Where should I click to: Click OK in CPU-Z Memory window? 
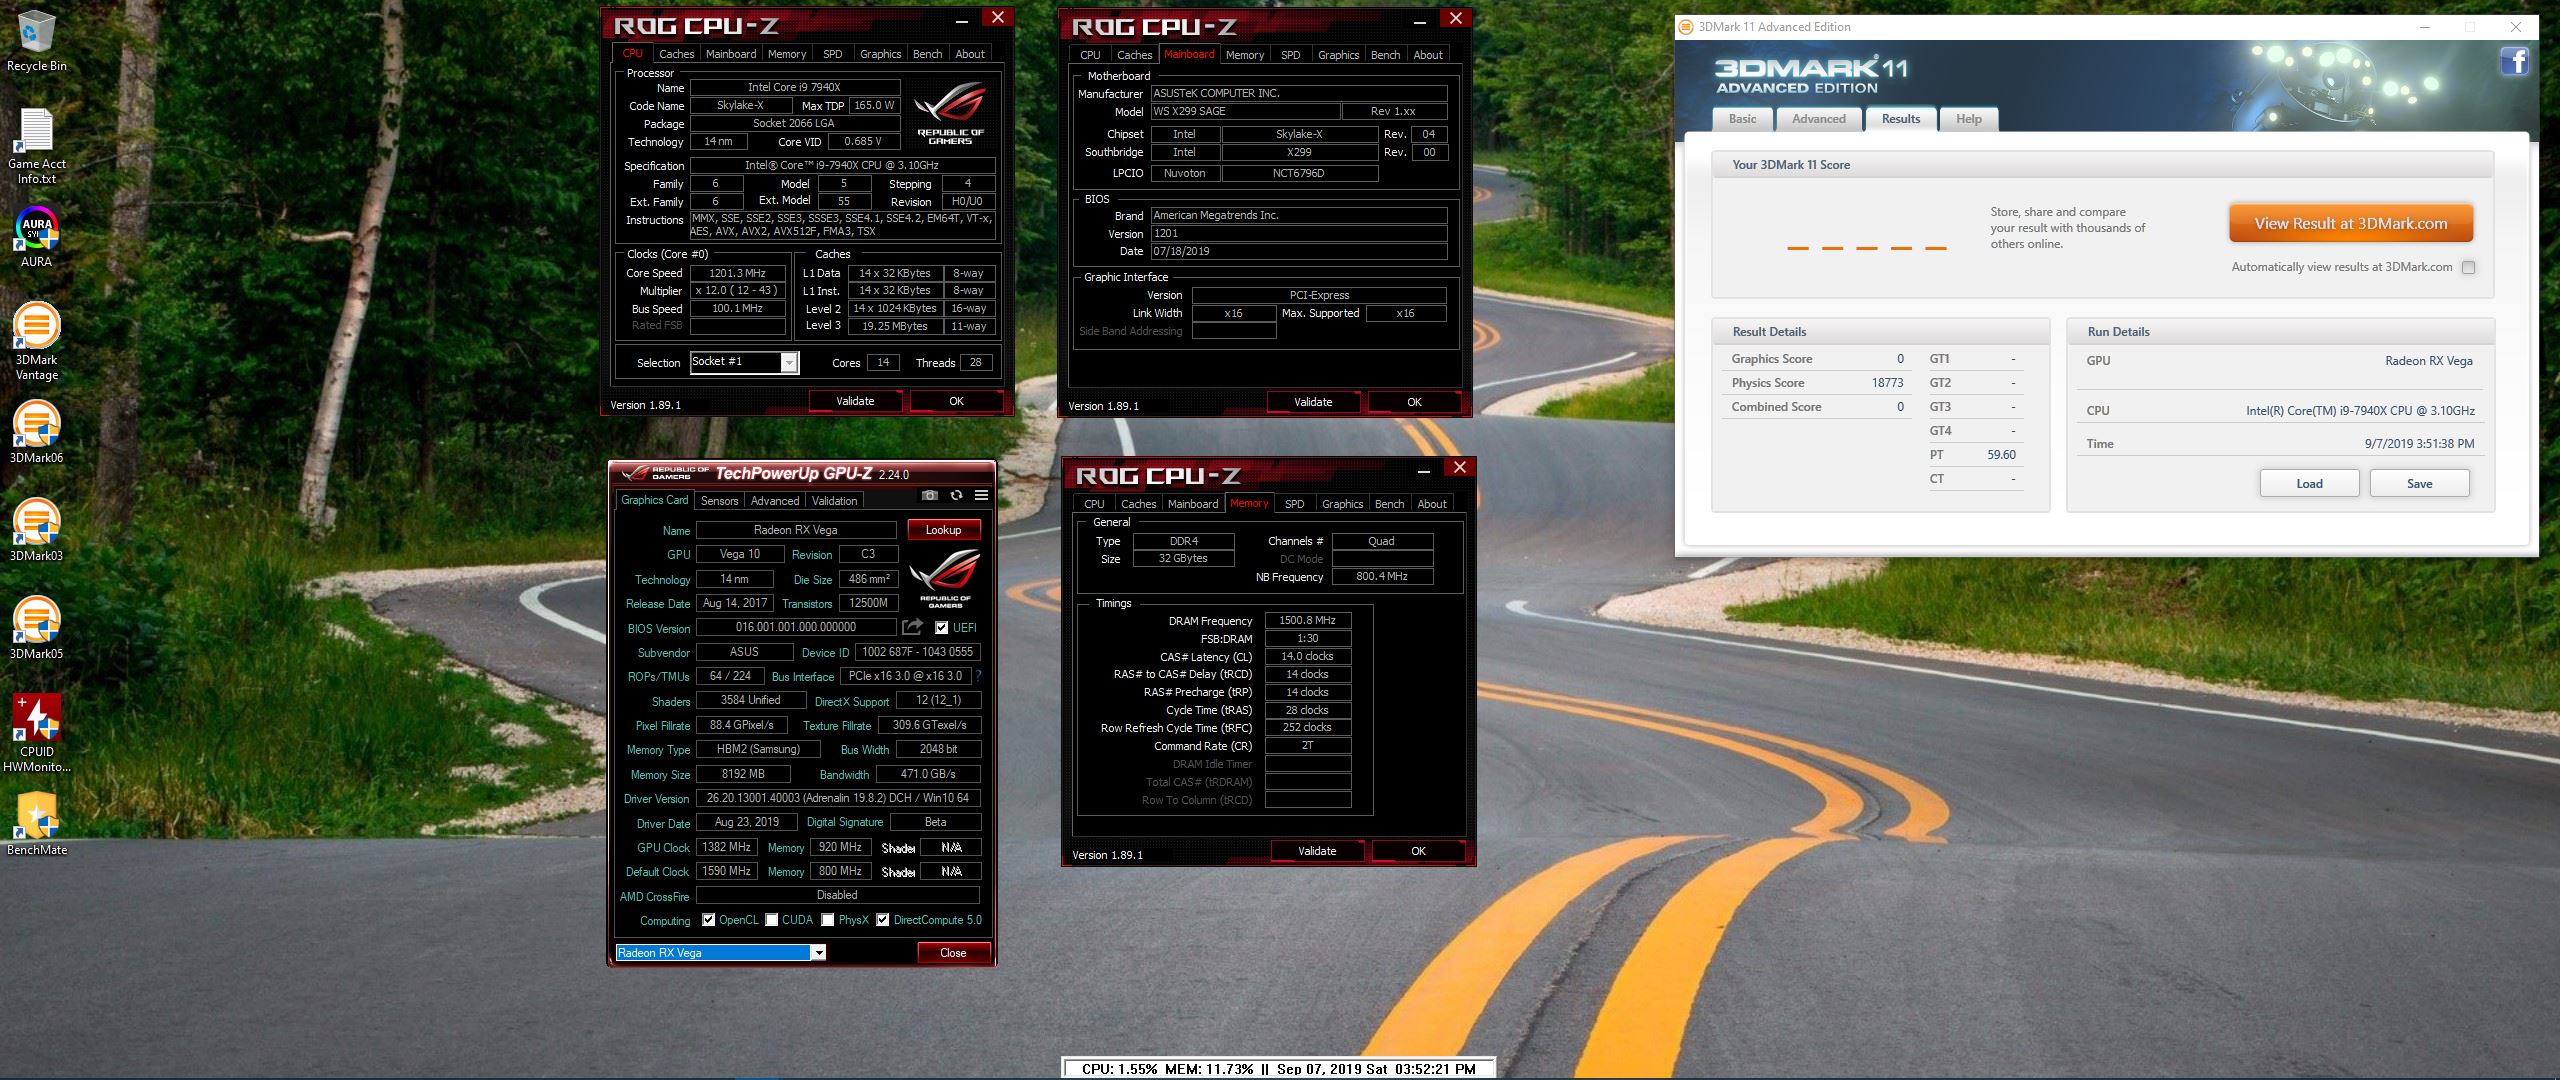pos(1418,851)
